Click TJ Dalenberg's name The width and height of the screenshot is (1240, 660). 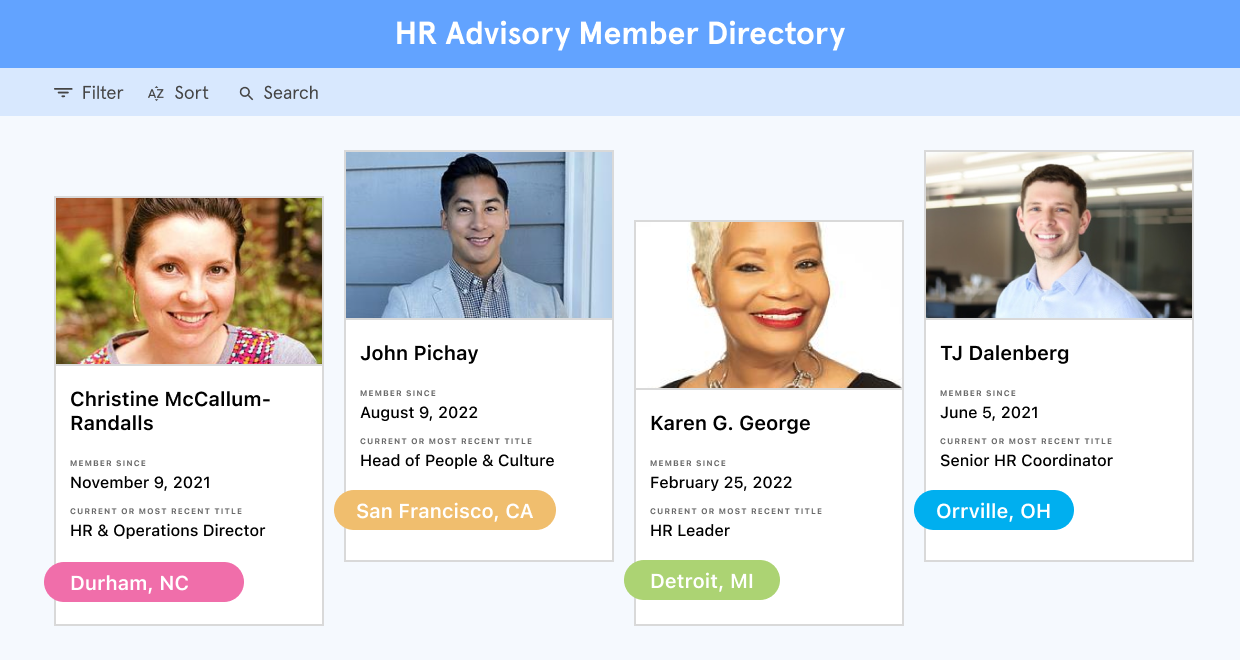point(1004,353)
